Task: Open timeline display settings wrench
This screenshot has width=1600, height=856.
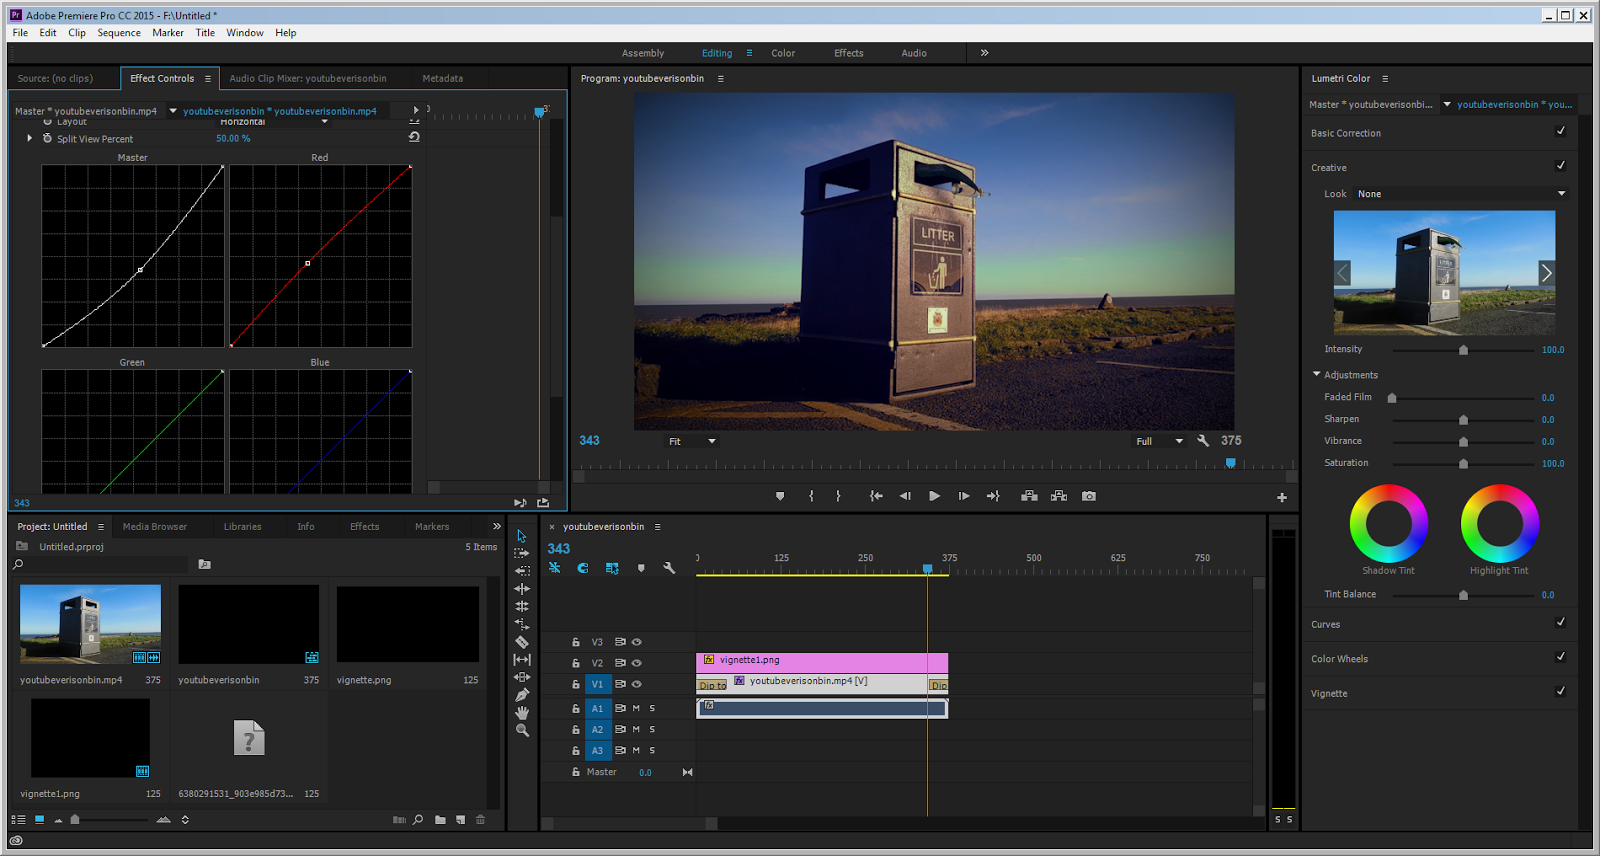Action: (x=669, y=568)
